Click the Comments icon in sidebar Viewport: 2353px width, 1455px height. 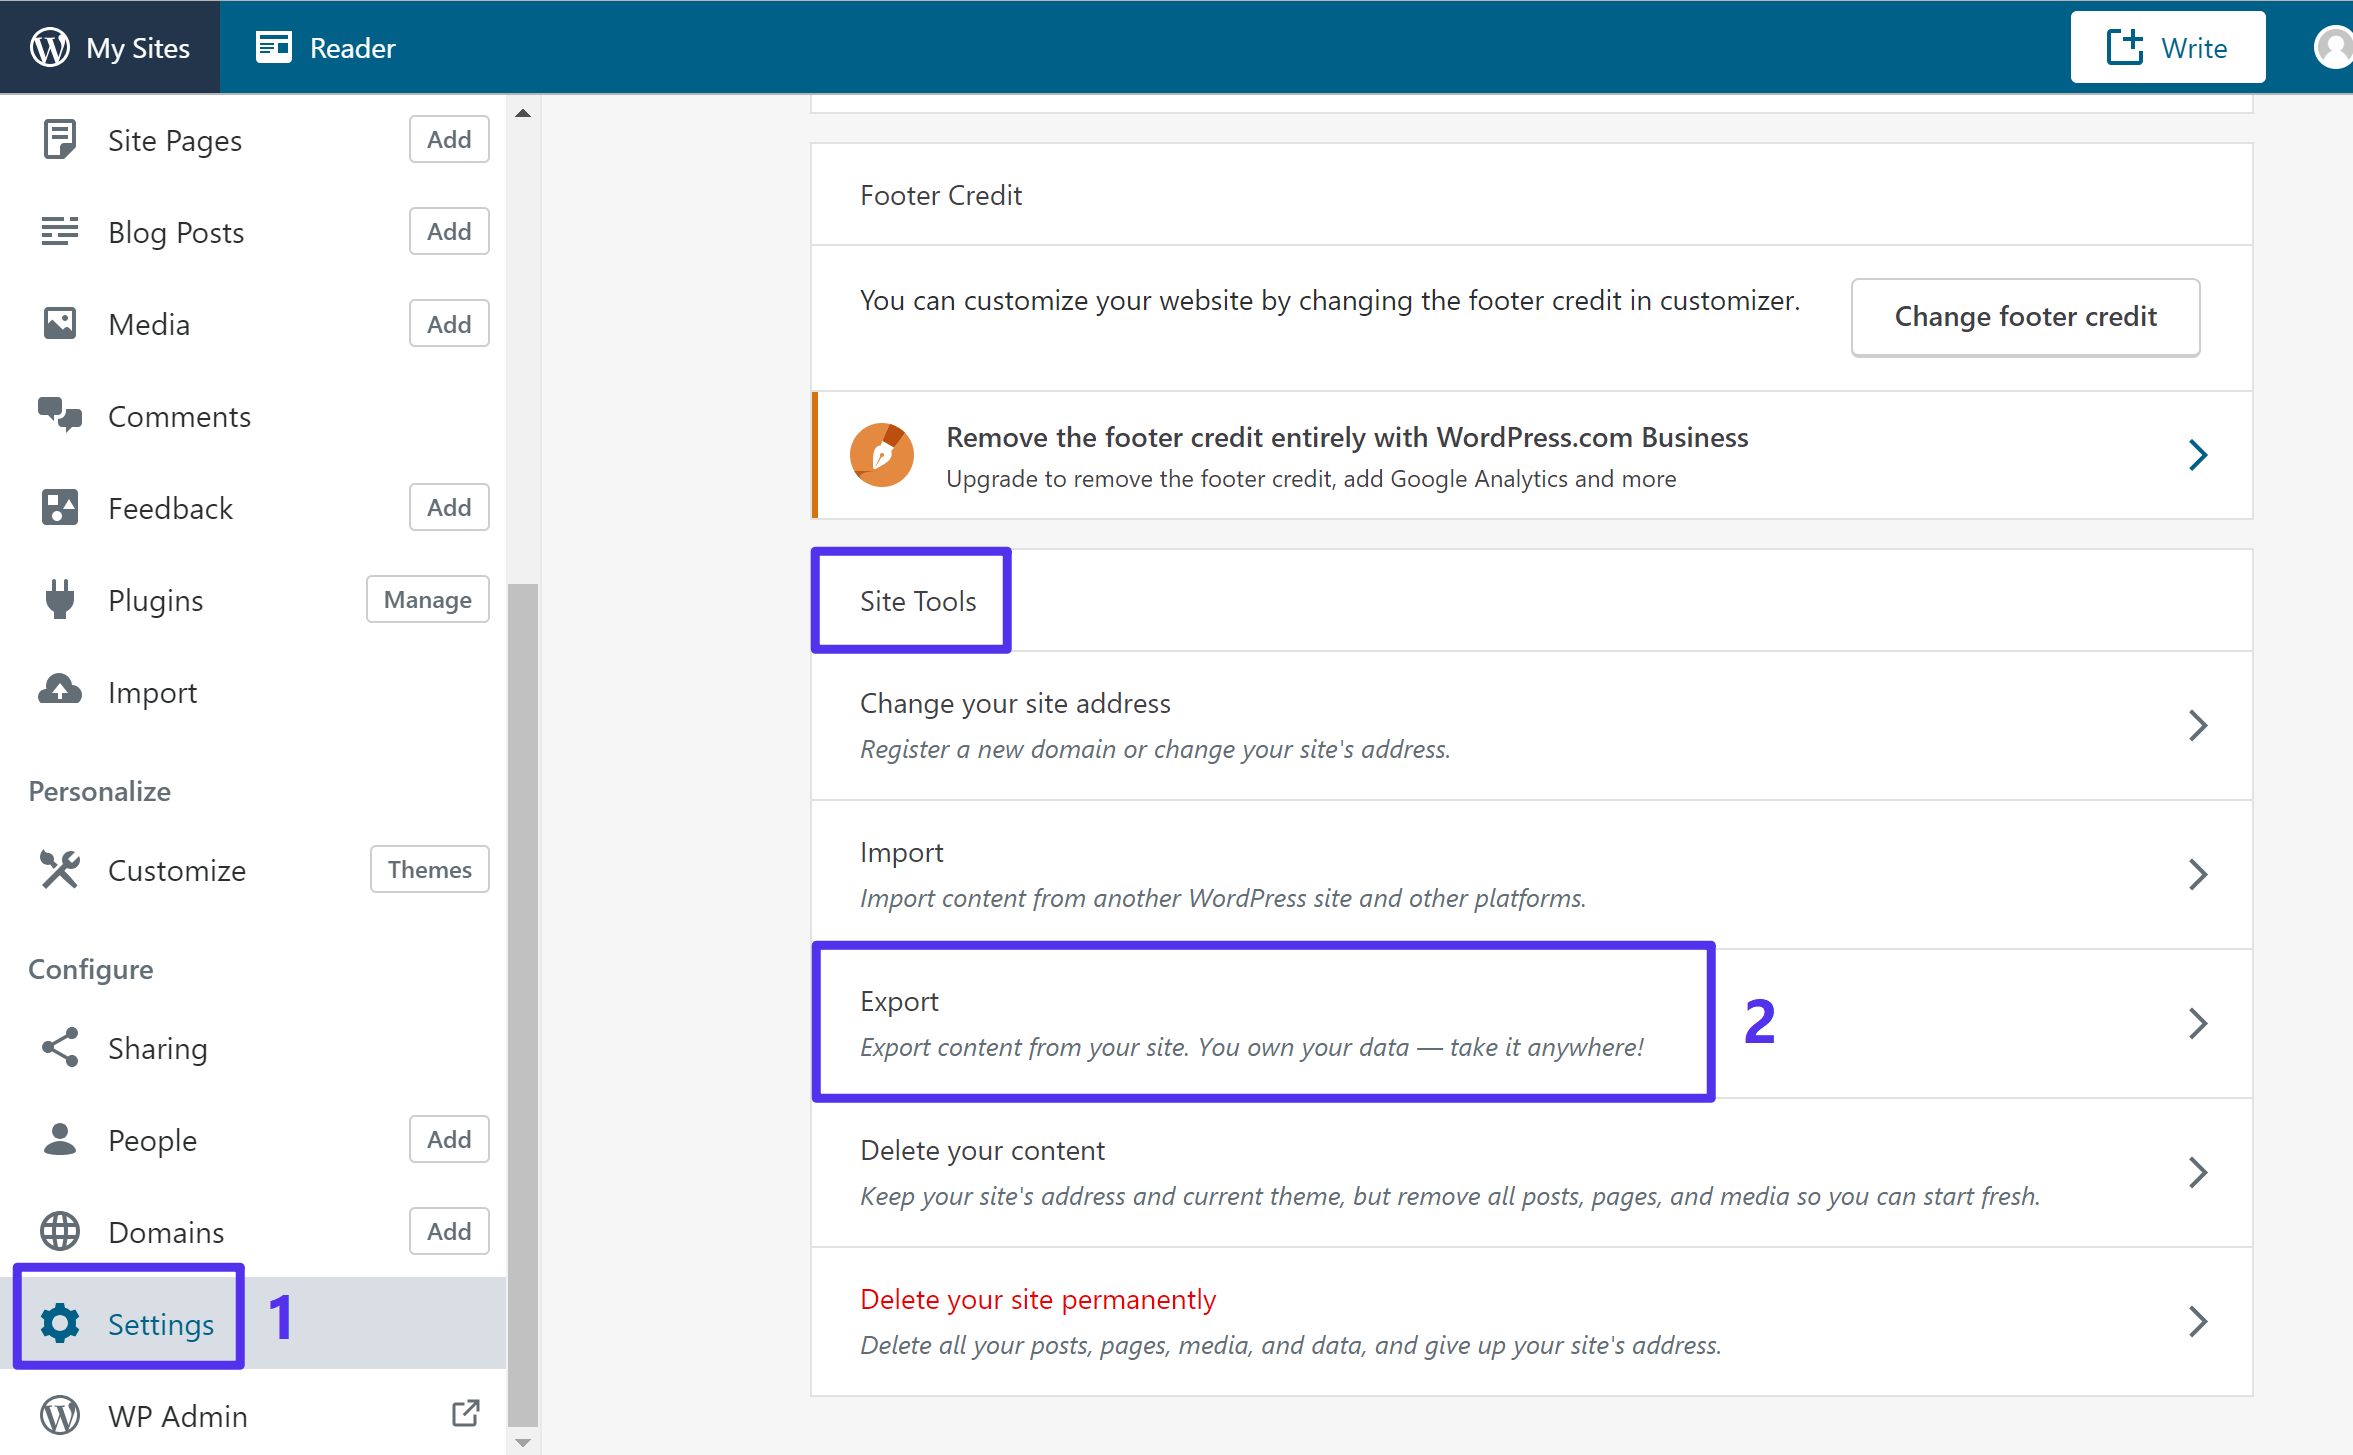point(61,415)
